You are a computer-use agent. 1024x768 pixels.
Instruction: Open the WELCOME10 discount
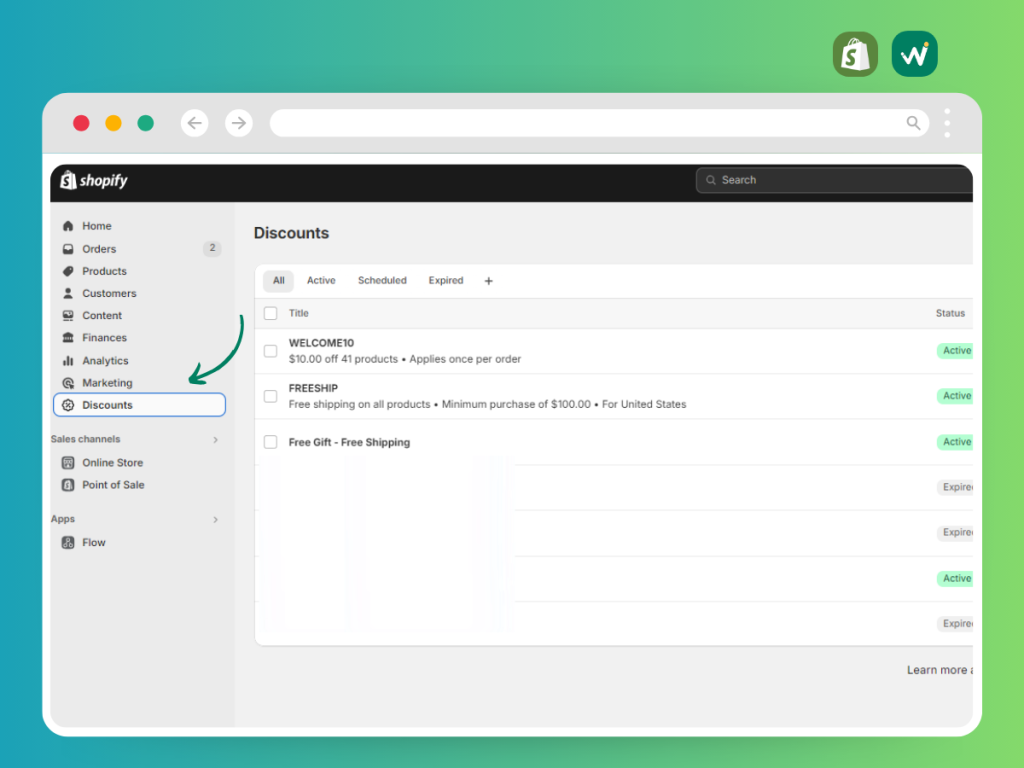[321, 343]
